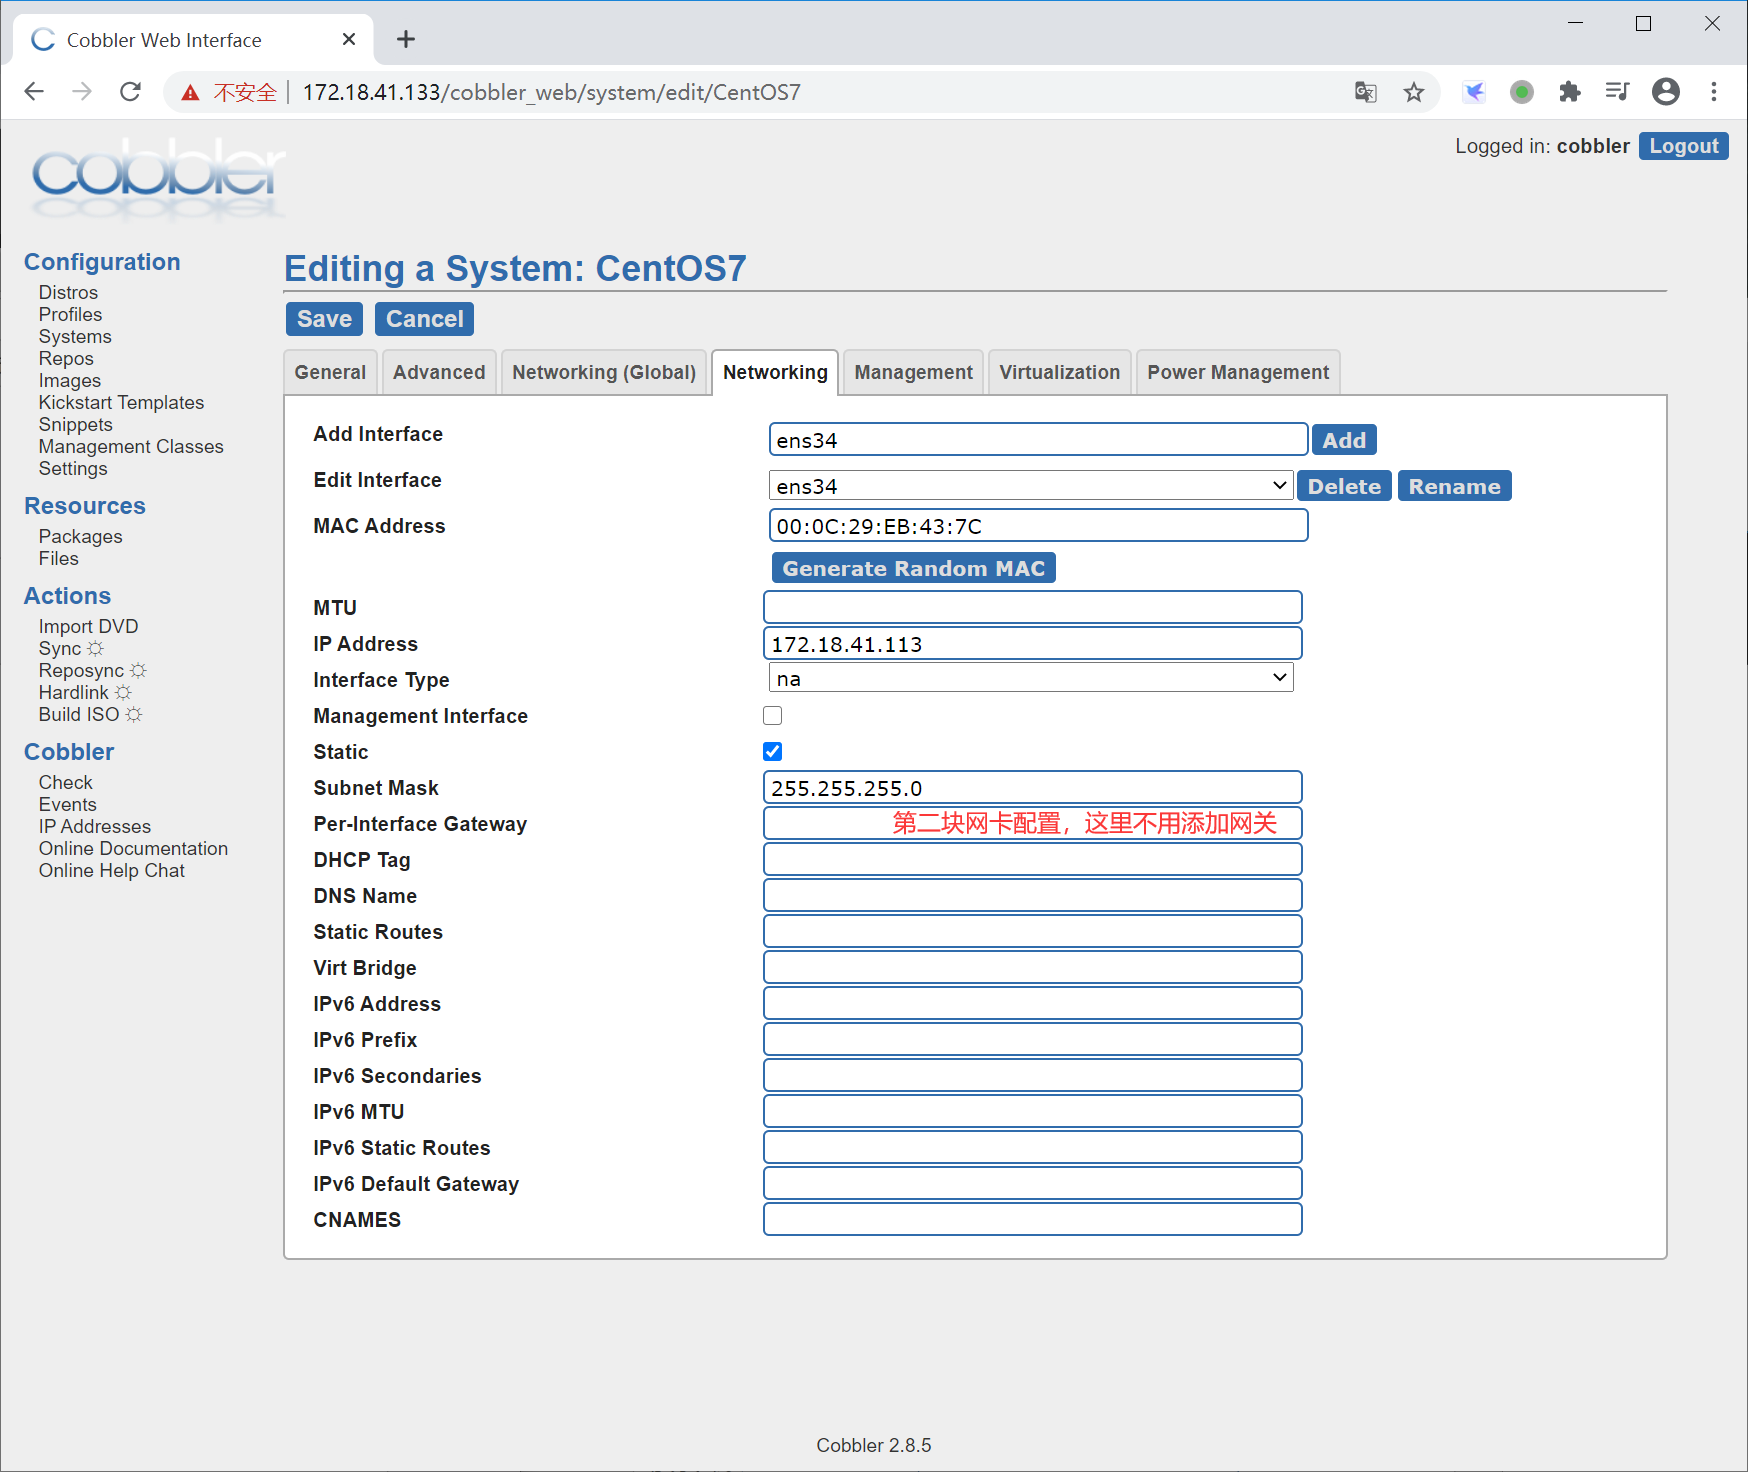Open the Interface Type dropdown
Screen dimensions: 1748x1472
(x=1030, y=678)
